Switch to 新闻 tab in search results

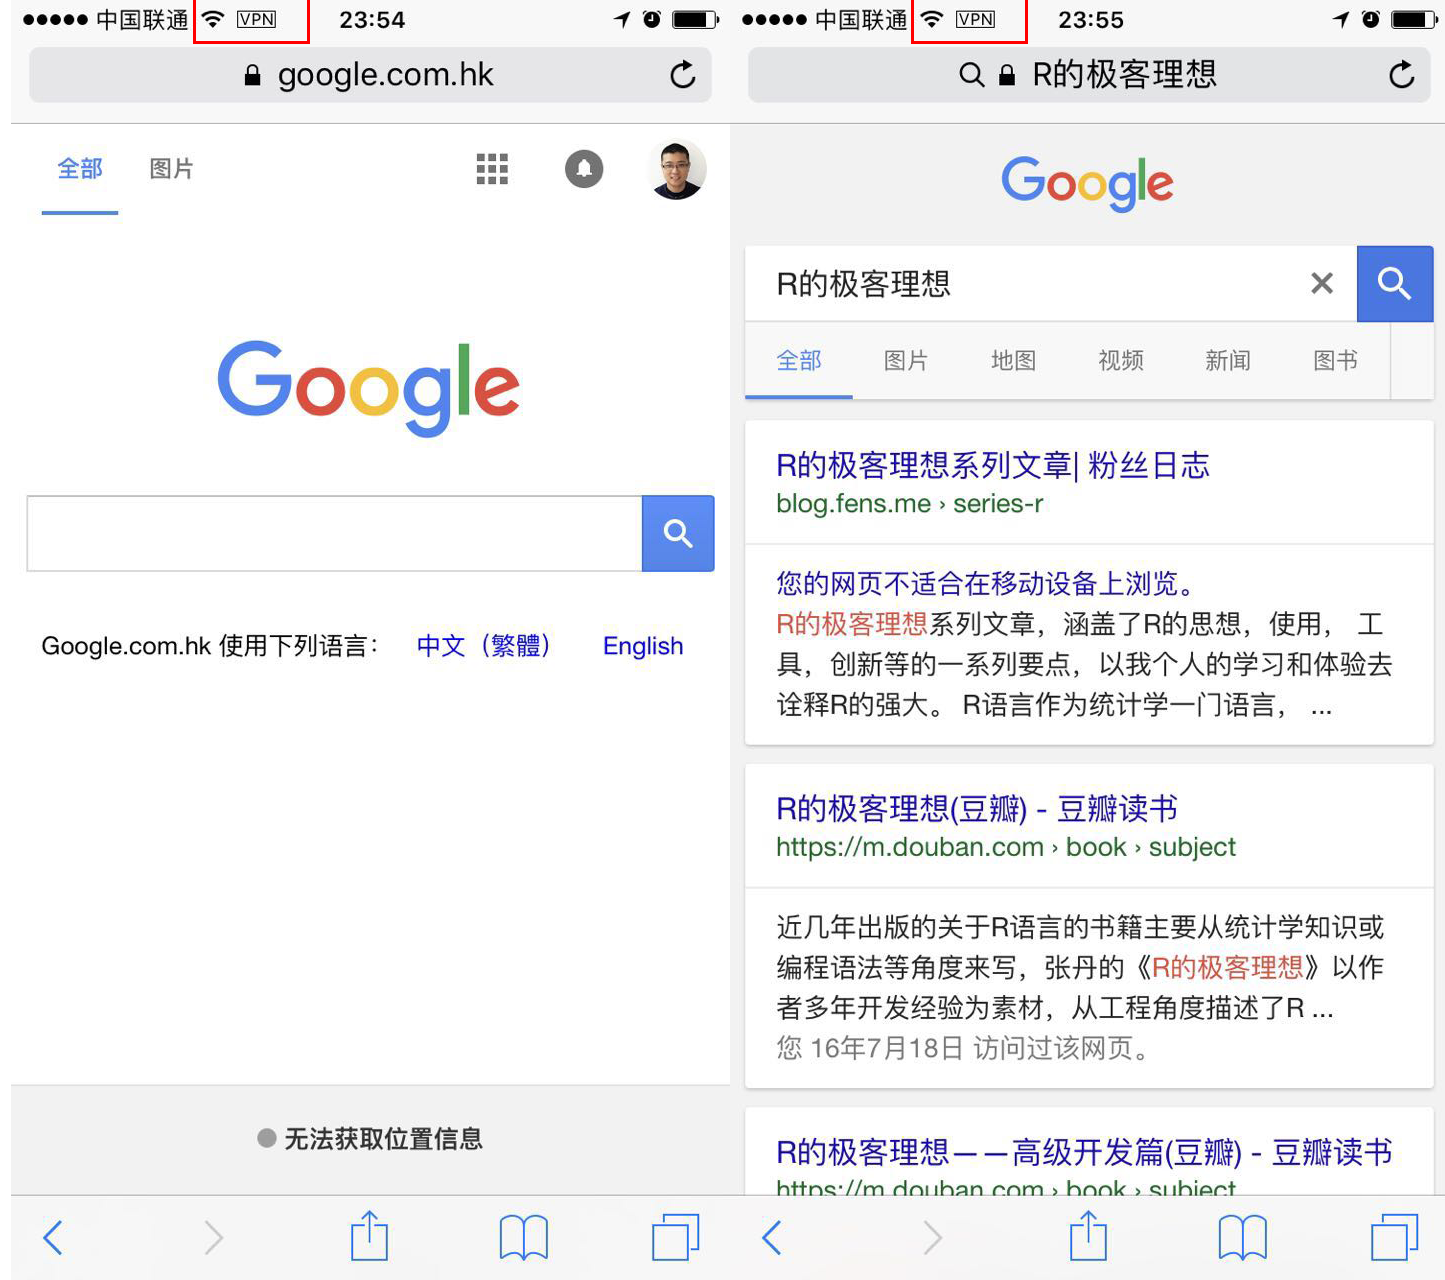[x=1228, y=361]
